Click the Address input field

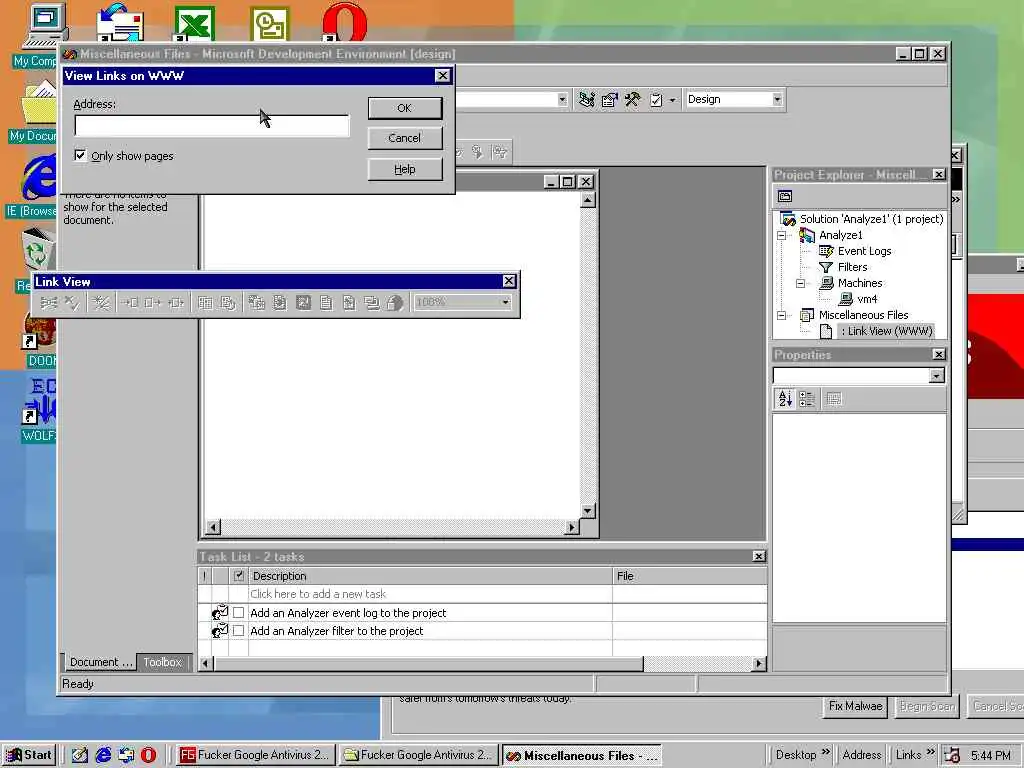212,125
